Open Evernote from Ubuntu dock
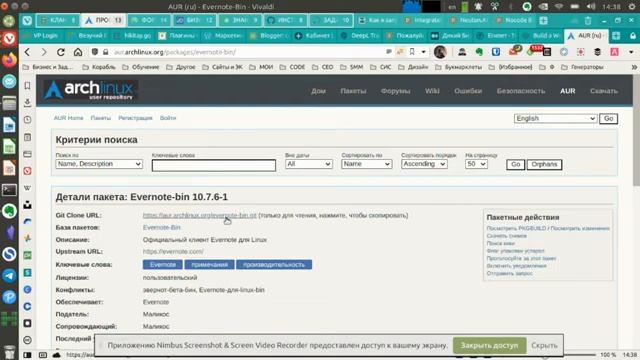Screen dimensions: 640x360 pos(9,211)
